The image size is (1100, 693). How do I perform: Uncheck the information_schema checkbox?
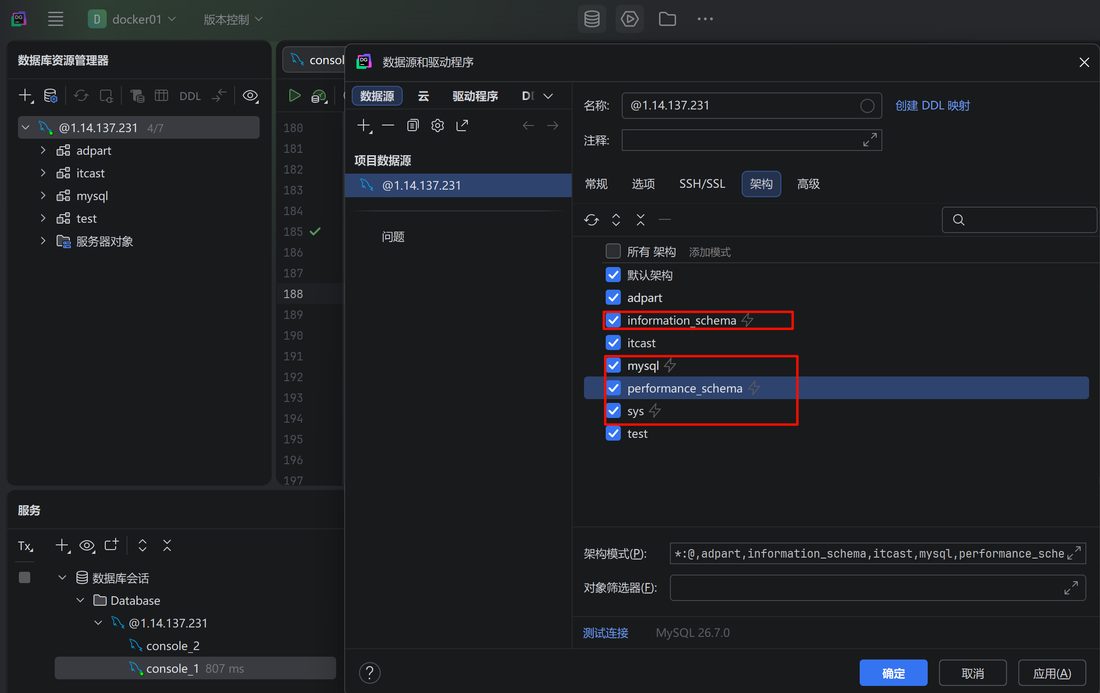[613, 320]
